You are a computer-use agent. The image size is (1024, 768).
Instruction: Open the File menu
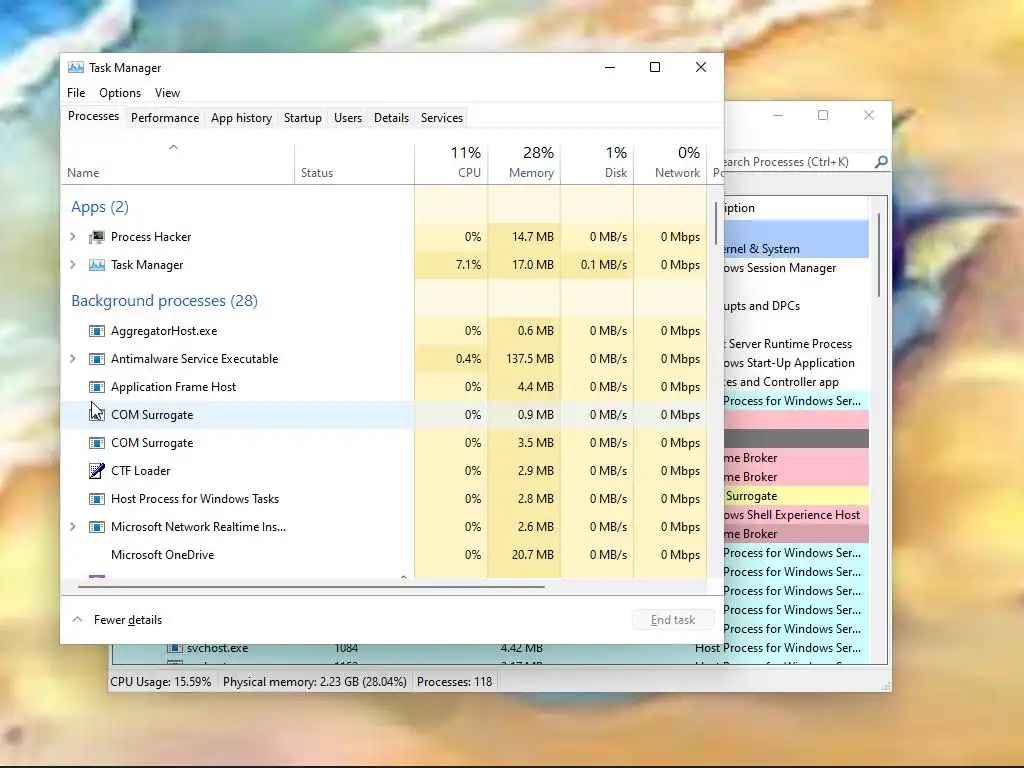click(76, 93)
